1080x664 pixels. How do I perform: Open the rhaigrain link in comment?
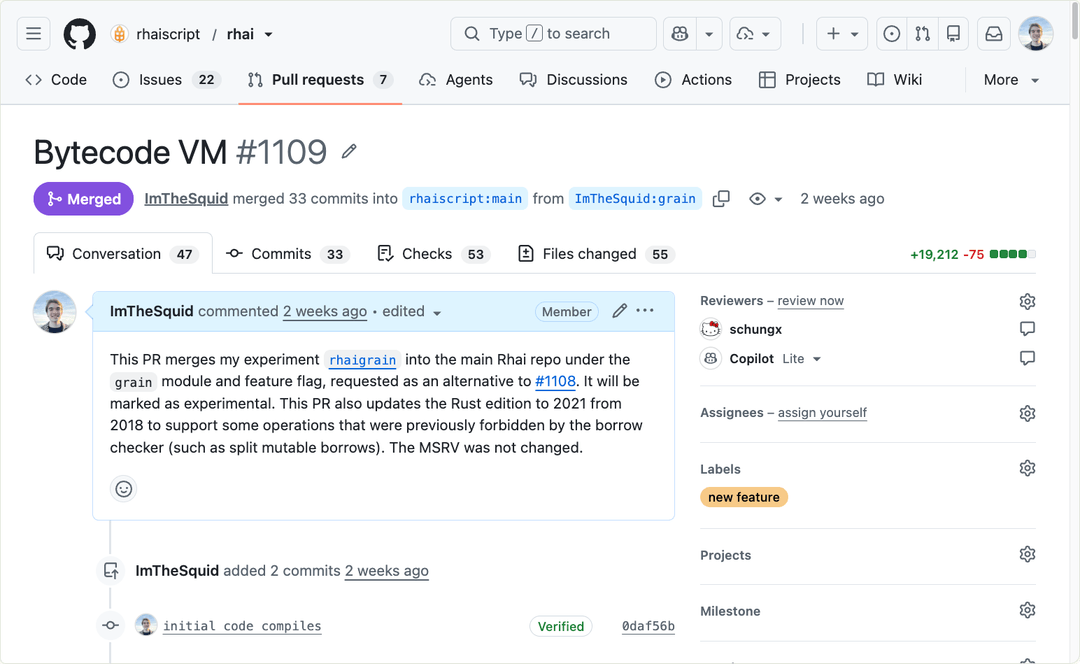[x=362, y=360]
